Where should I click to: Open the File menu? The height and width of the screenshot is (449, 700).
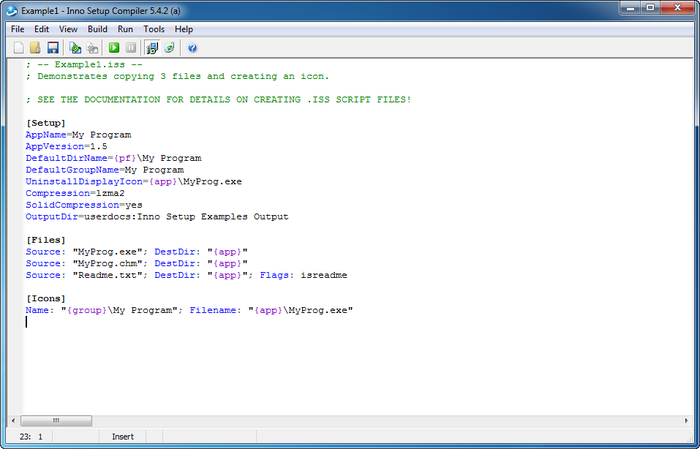[17, 29]
